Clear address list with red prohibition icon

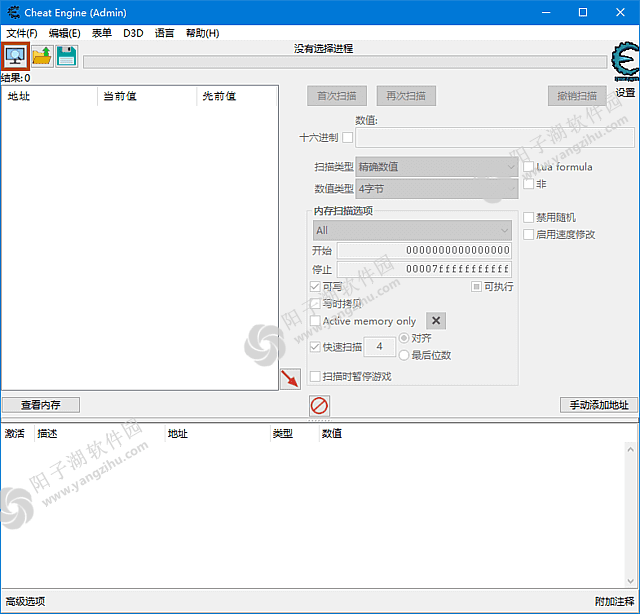(x=319, y=406)
